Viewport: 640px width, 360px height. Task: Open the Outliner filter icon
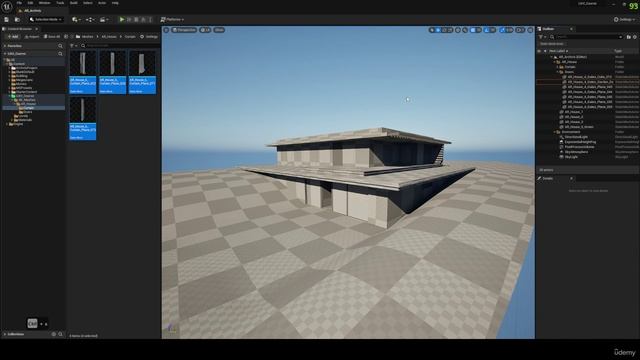[x=542, y=37]
